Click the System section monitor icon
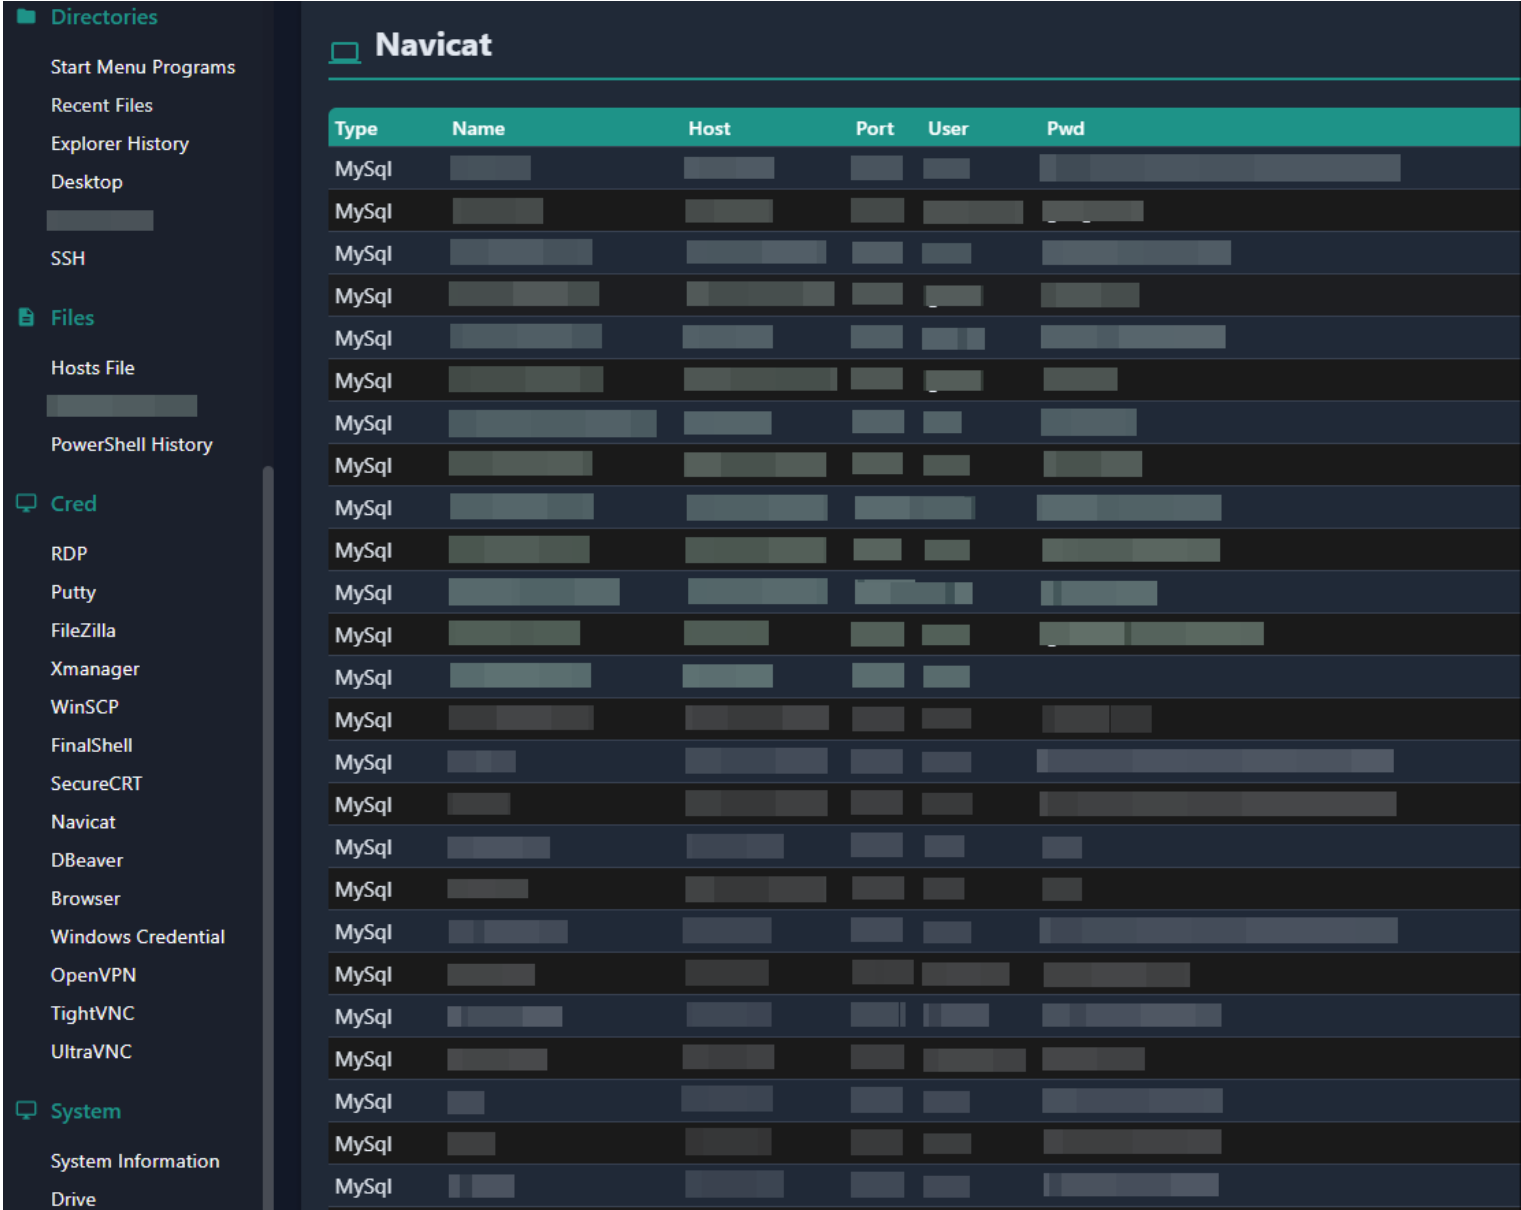The image size is (1521, 1210). point(27,1110)
